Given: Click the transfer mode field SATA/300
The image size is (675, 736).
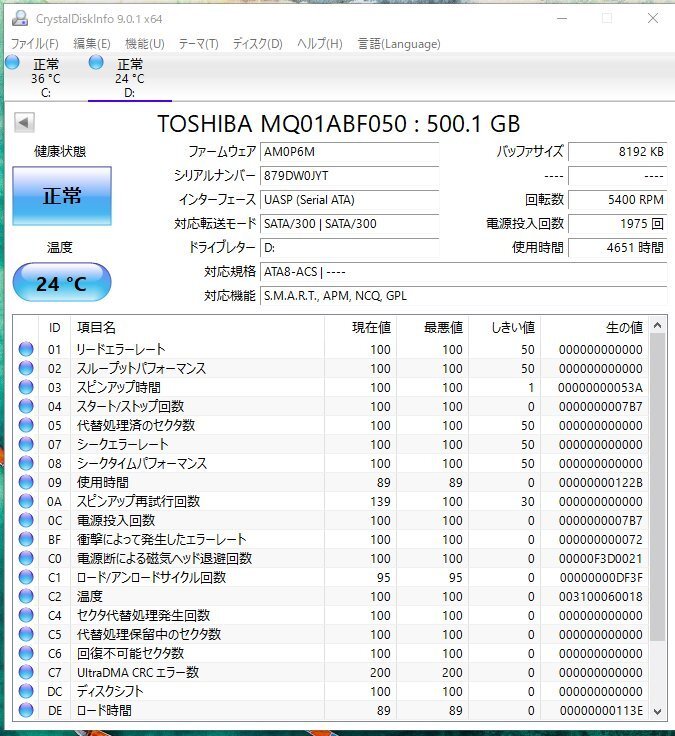Looking at the screenshot, I should 349,223.
